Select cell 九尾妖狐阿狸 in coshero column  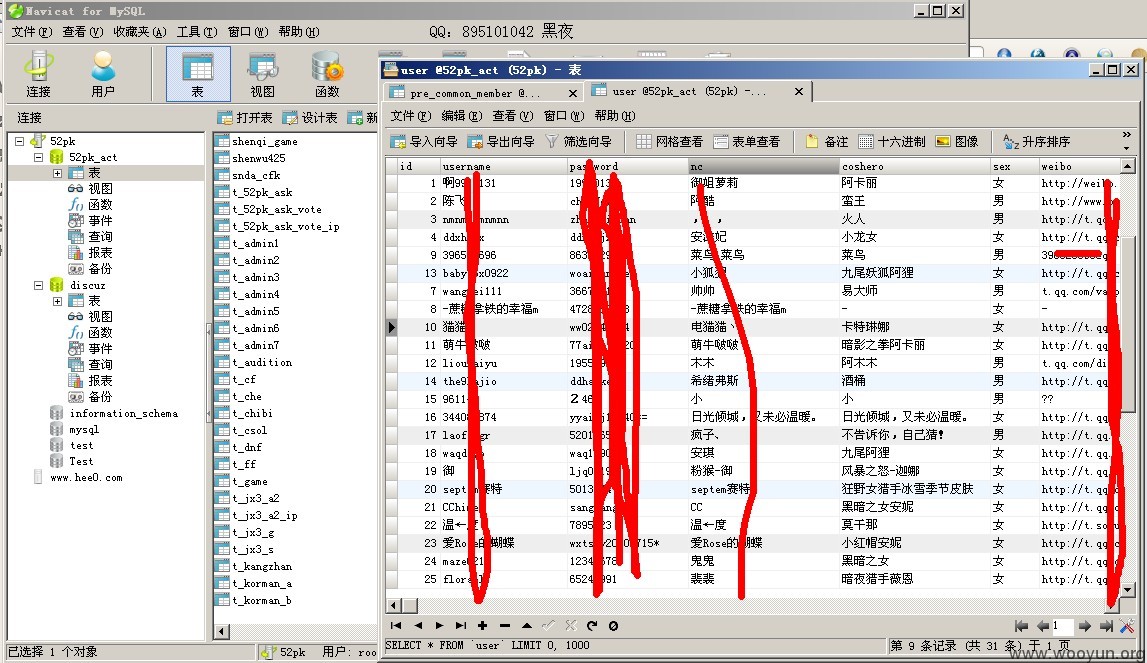click(x=914, y=273)
